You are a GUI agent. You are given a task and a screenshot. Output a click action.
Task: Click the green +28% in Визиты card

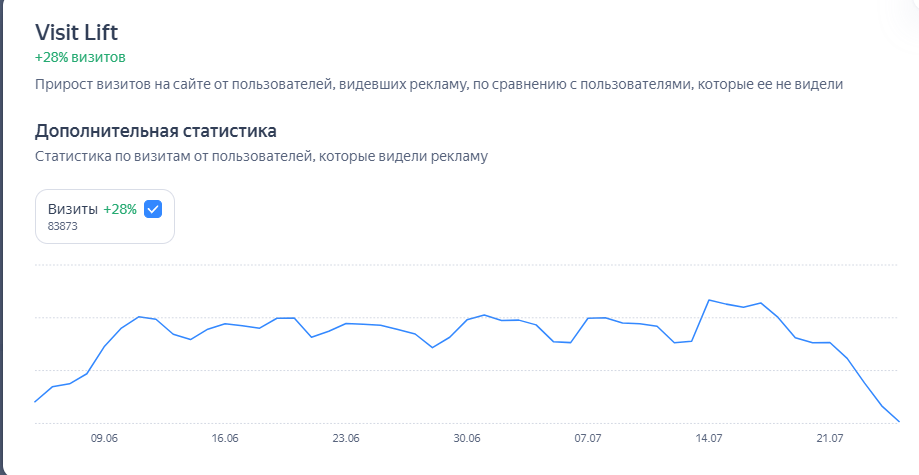point(120,209)
